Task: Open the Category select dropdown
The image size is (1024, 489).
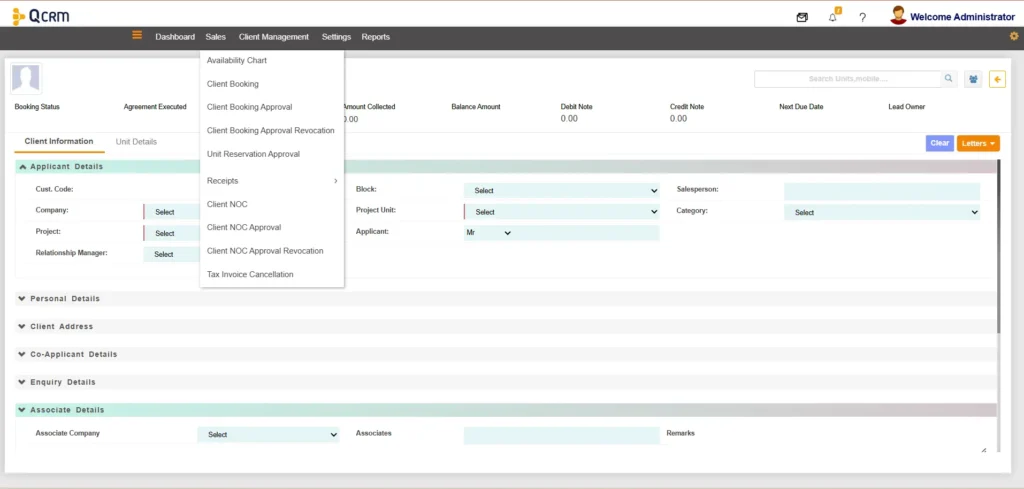Action: [x=882, y=212]
